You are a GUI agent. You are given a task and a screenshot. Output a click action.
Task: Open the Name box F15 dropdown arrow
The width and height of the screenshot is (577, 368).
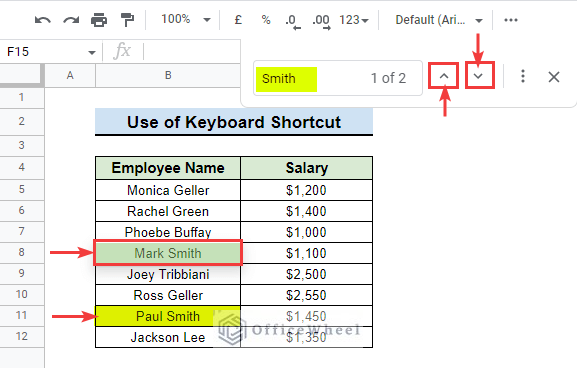92,53
